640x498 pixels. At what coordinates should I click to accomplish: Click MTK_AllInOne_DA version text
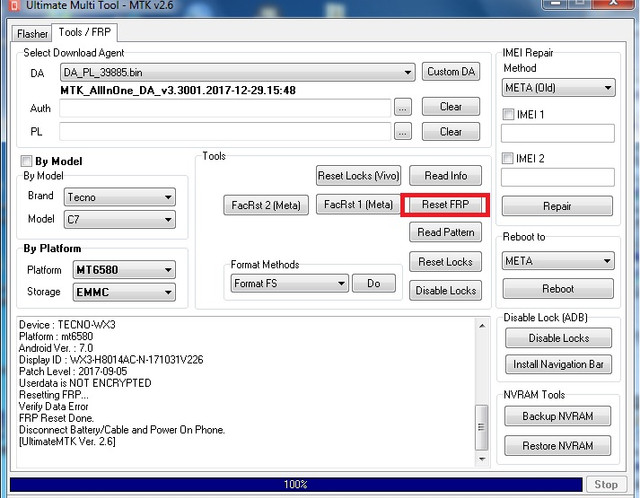tap(178, 90)
